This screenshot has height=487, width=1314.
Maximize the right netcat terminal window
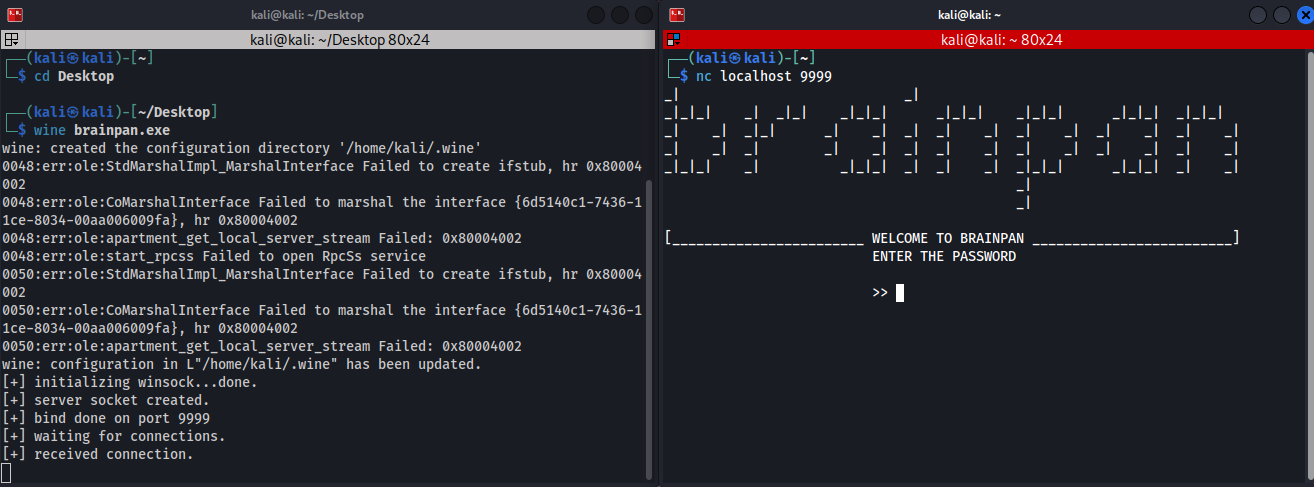click(1281, 15)
